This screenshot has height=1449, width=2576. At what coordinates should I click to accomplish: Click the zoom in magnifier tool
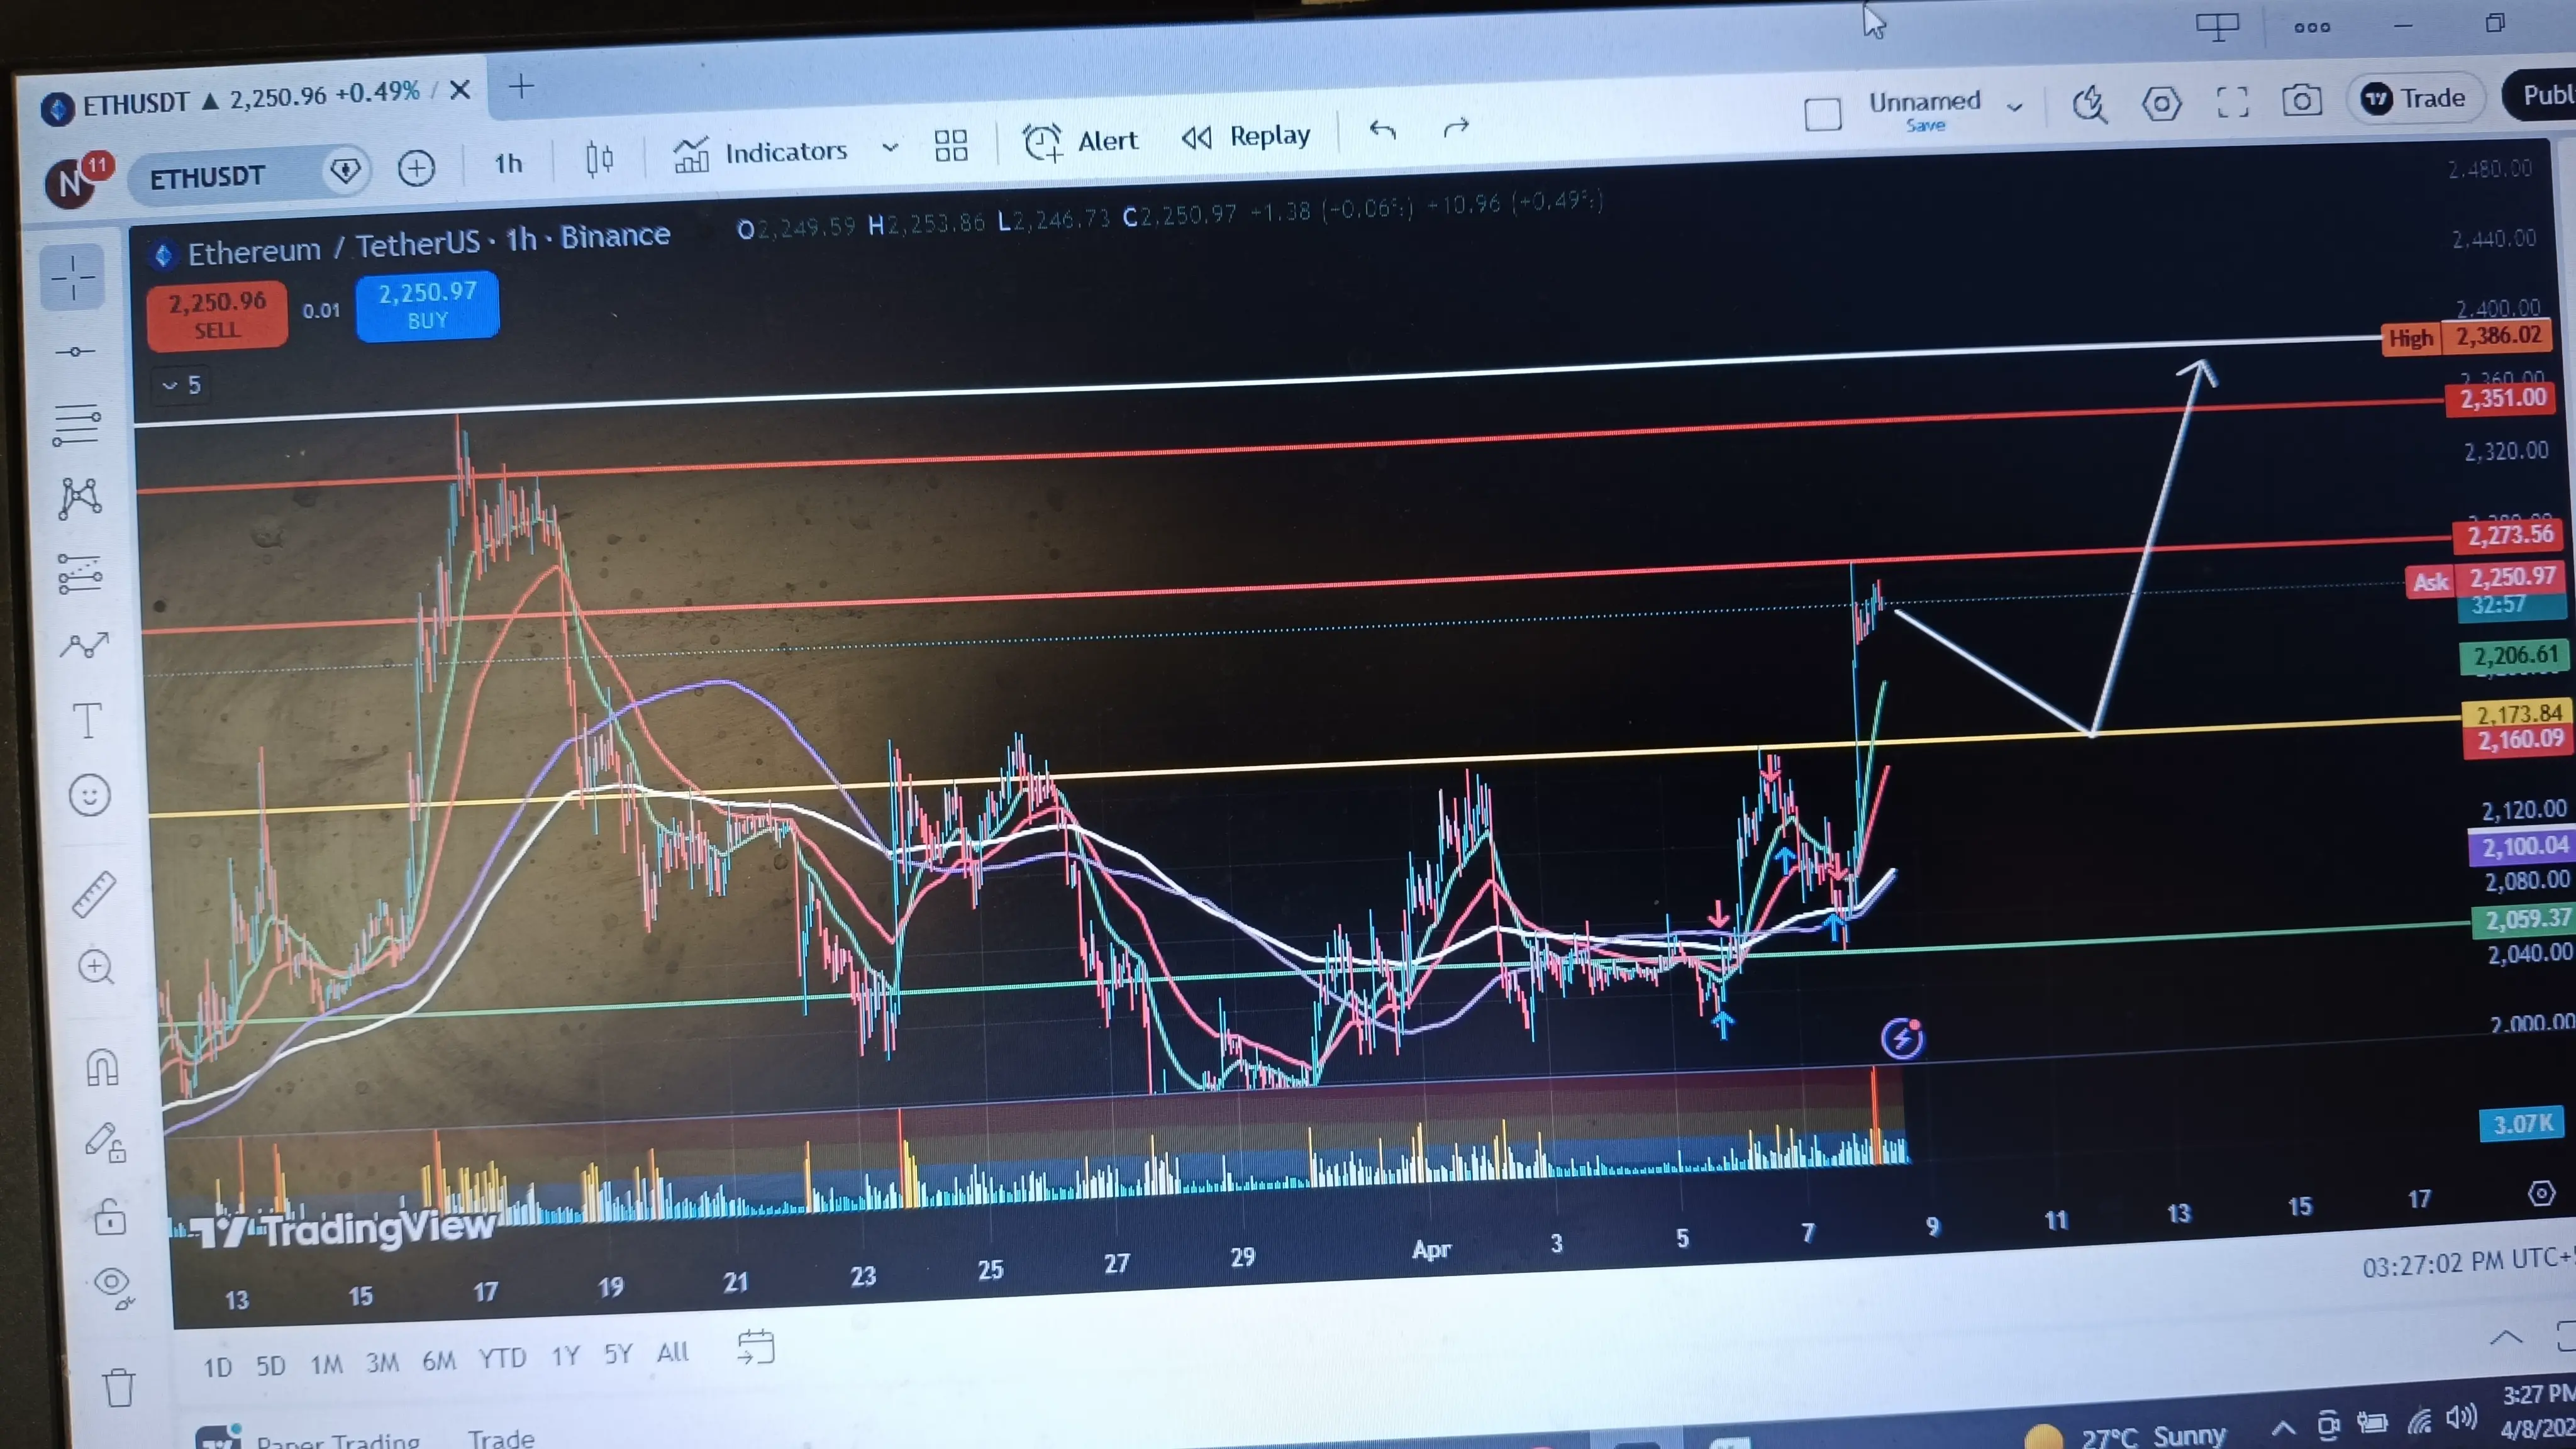96,967
